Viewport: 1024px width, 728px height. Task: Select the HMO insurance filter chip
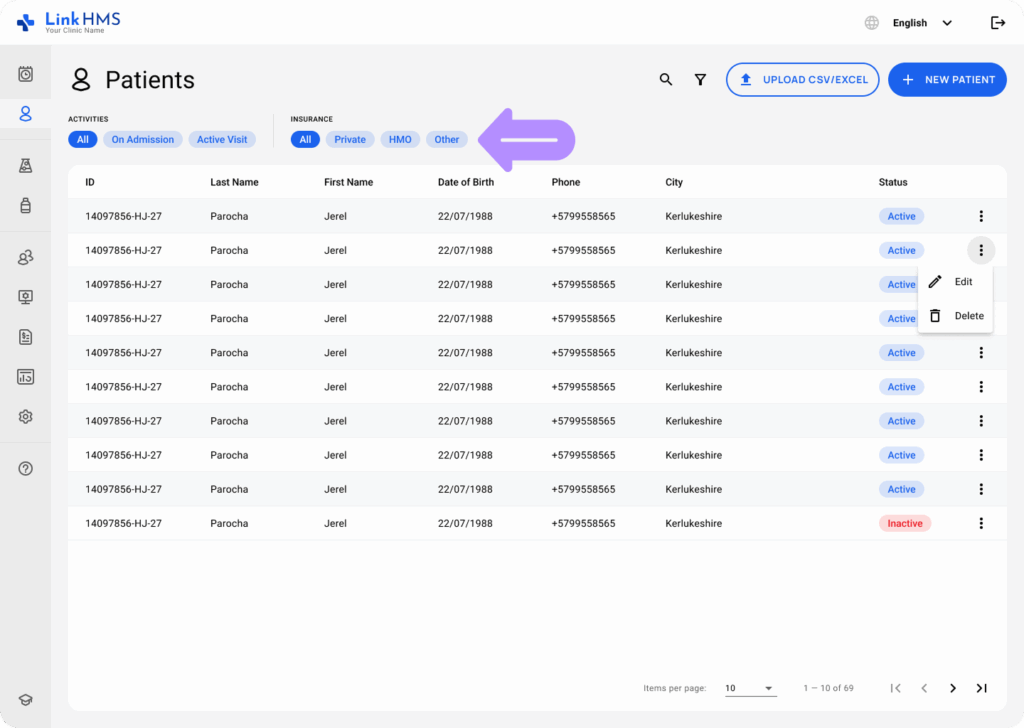(400, 140)
